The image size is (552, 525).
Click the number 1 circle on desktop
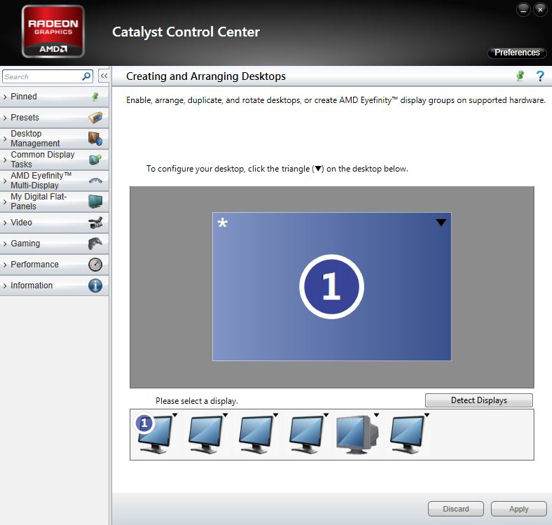(x=332, y=286)
